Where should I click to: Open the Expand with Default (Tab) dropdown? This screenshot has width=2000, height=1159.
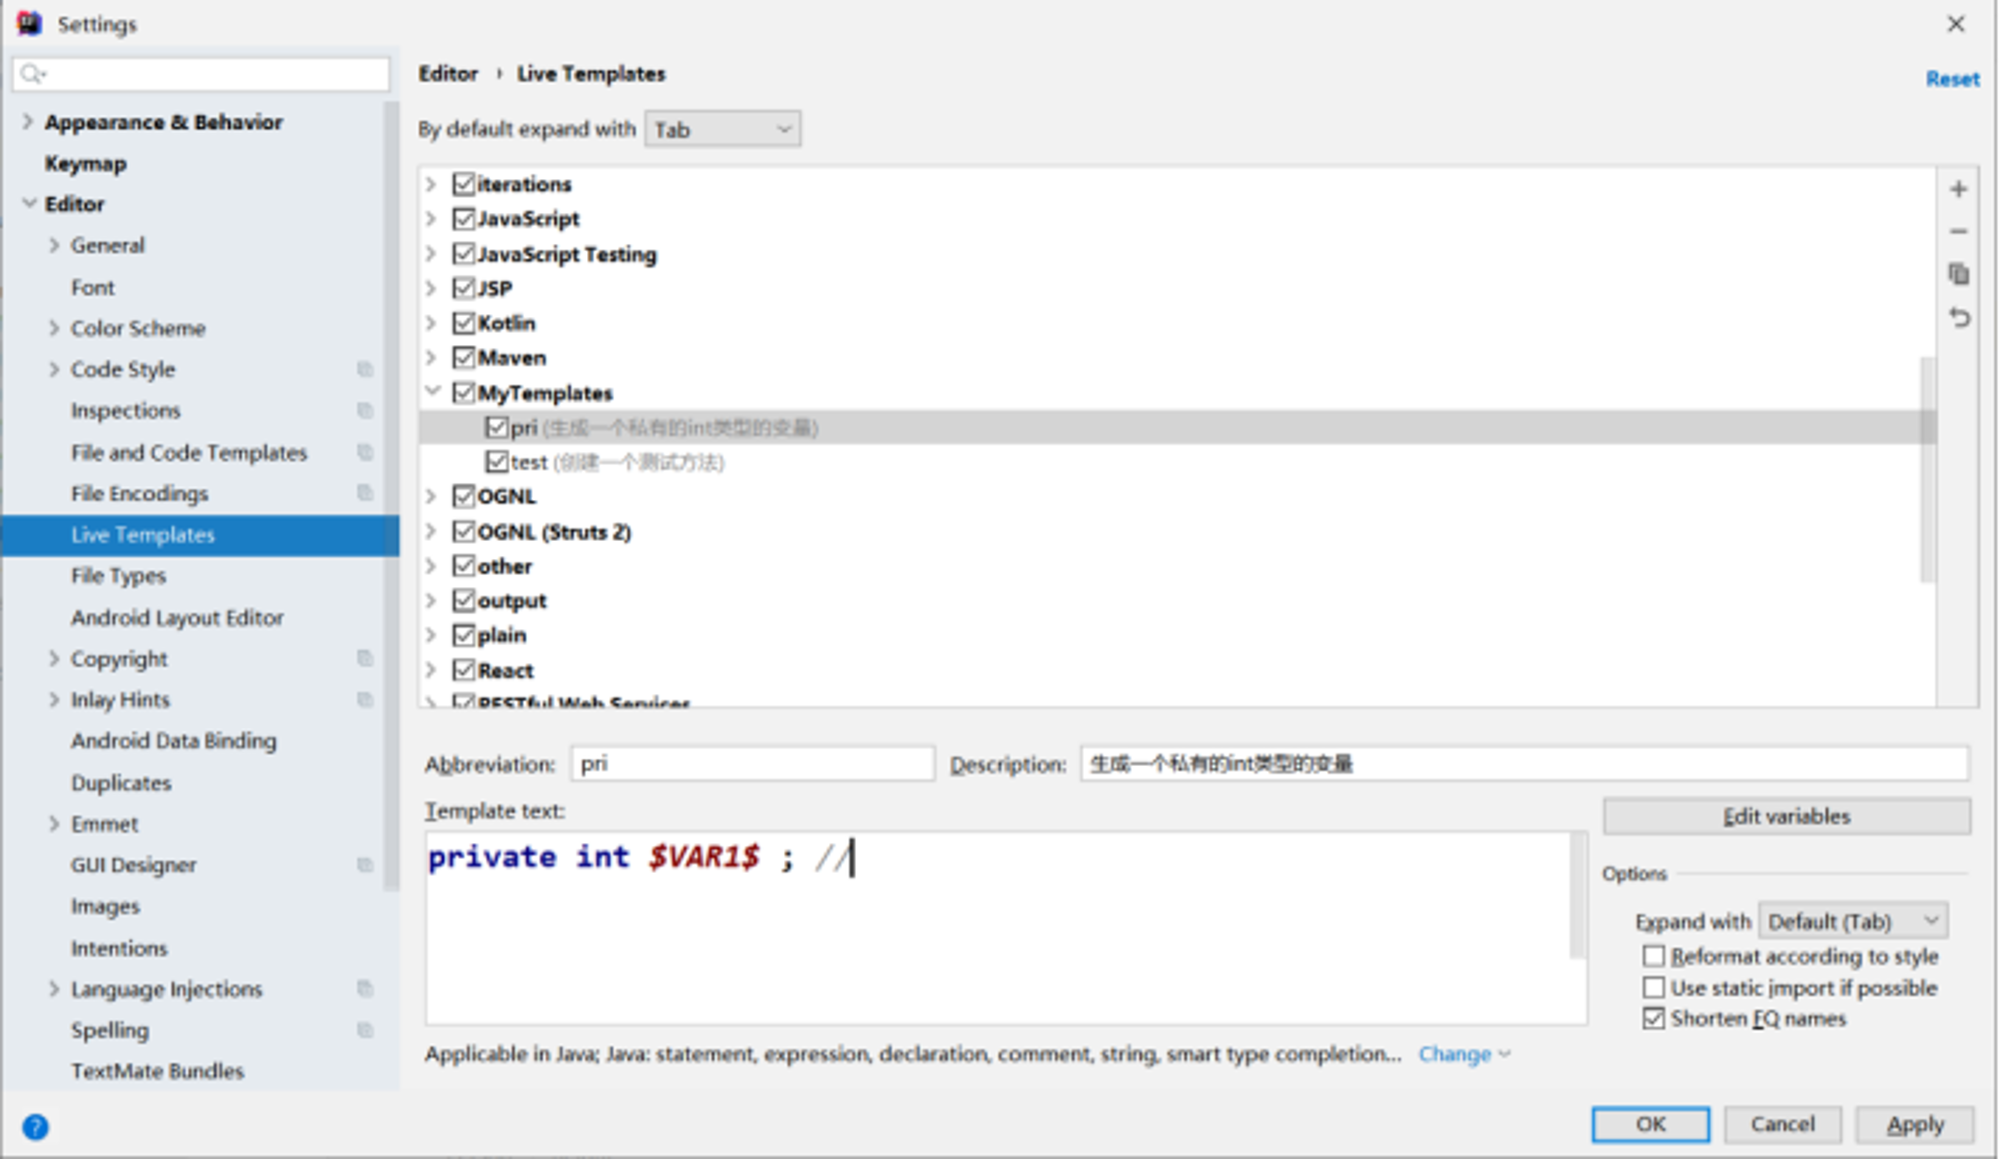(1853, 921)
